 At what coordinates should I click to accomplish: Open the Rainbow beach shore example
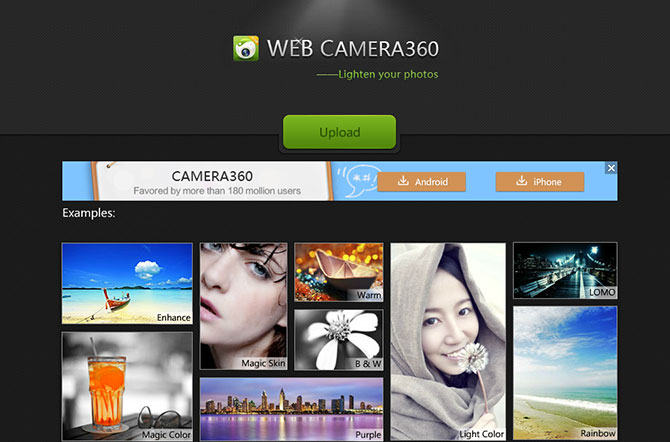[x=565, y=372]
